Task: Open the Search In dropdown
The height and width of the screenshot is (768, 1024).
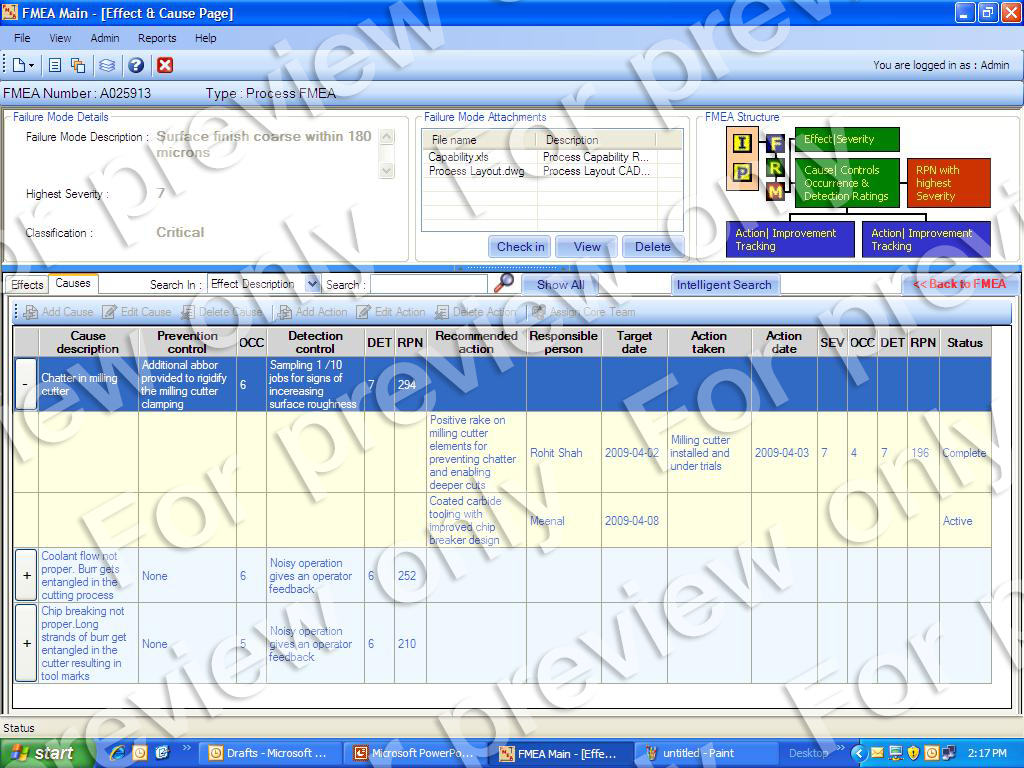Action: [x=312, y=285]
